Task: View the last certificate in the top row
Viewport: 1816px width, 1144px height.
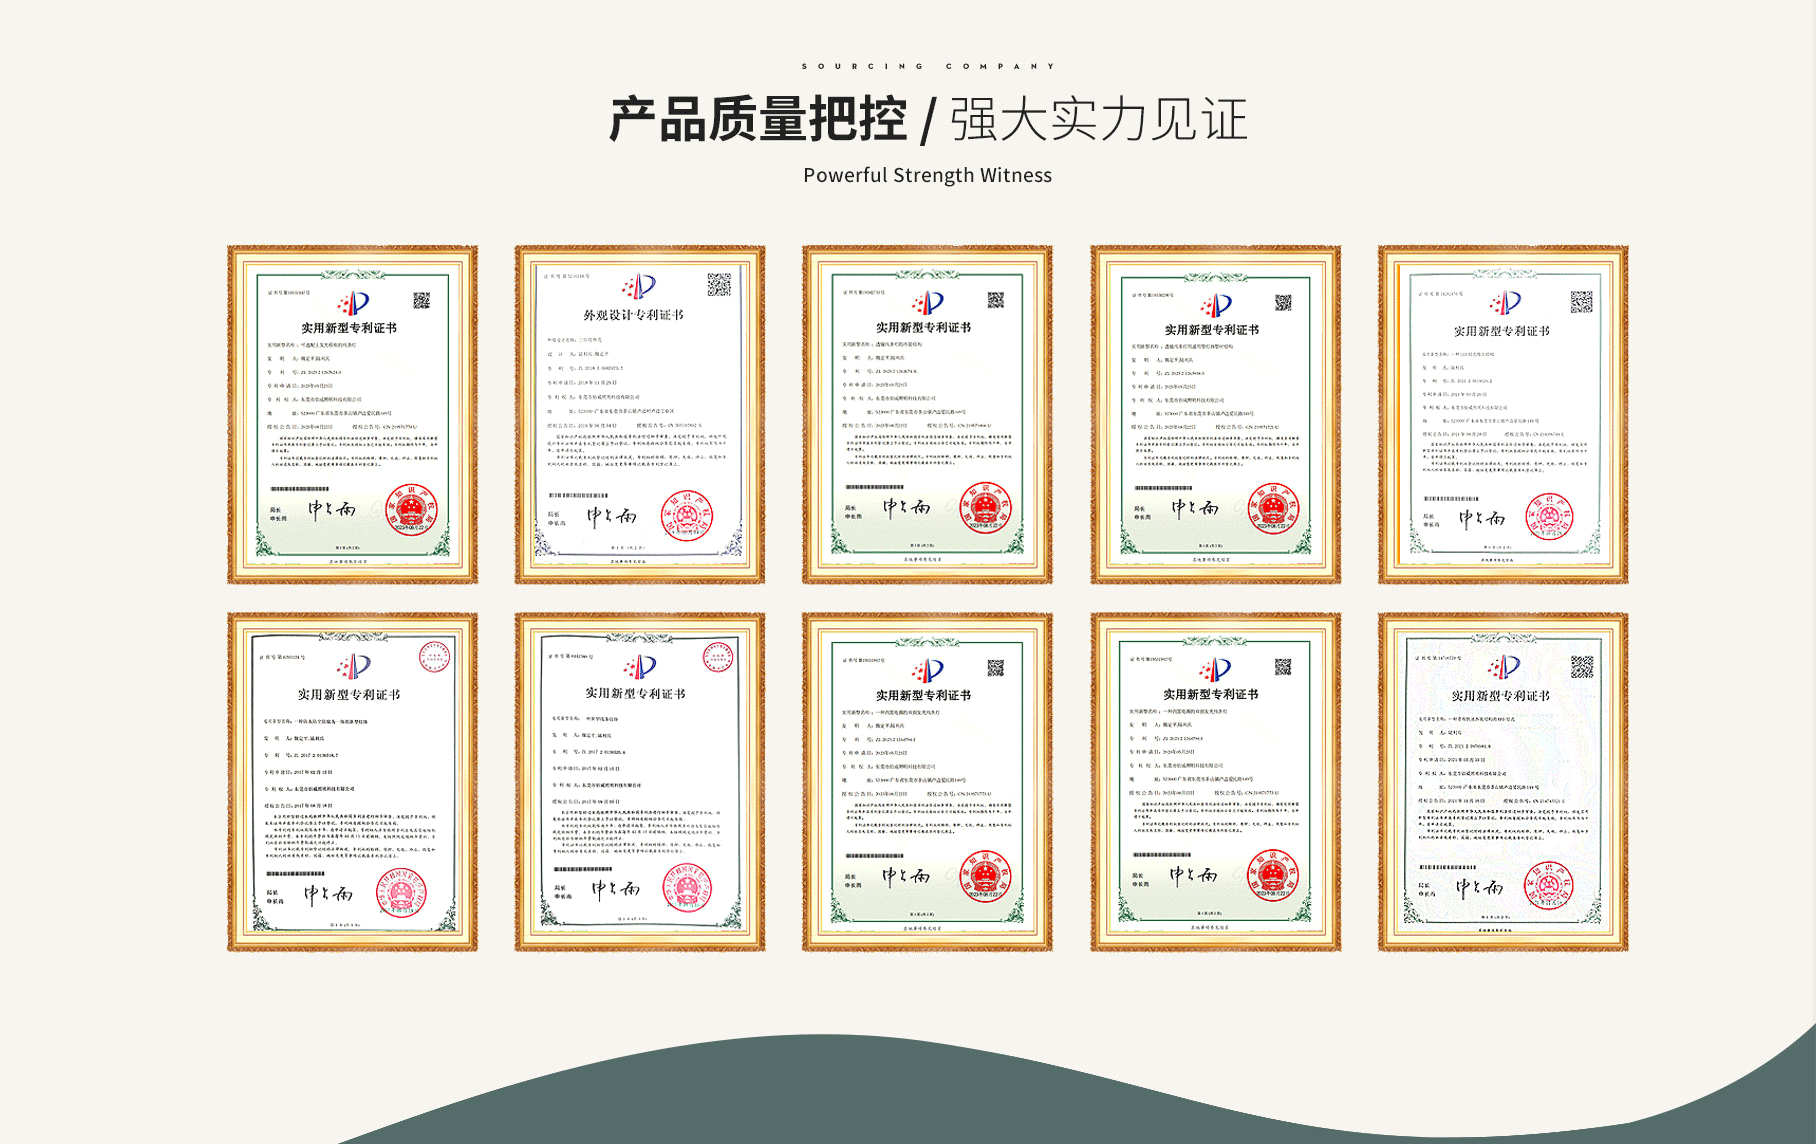Action: (1502, 414)
